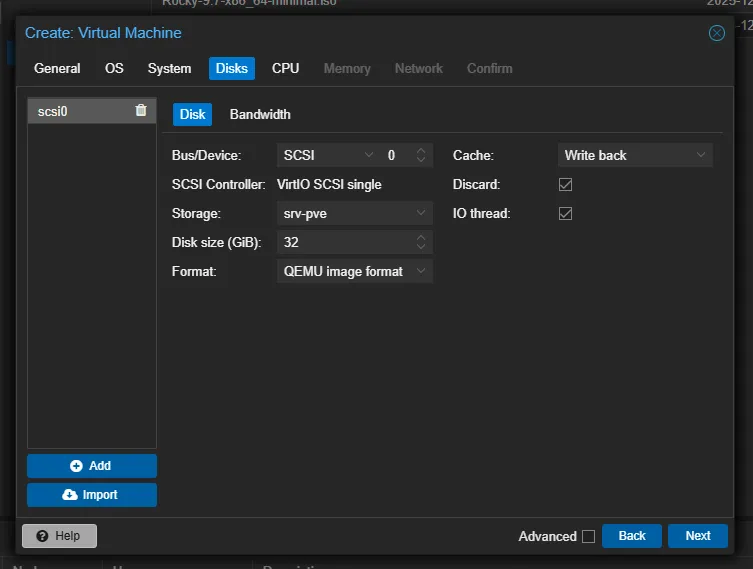This screenshot has height=569, width=753.
Task: Click the Import disk button
Action: tap(92, 495)
